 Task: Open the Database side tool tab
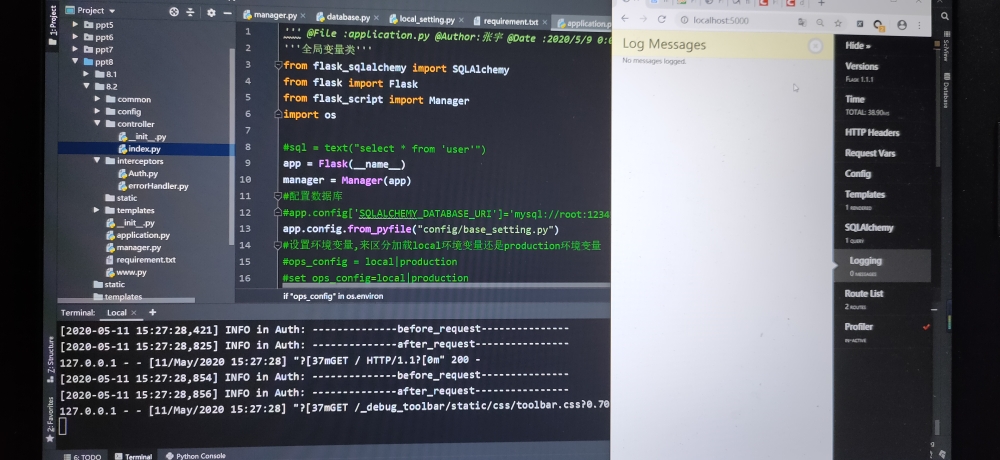[946, 91]
